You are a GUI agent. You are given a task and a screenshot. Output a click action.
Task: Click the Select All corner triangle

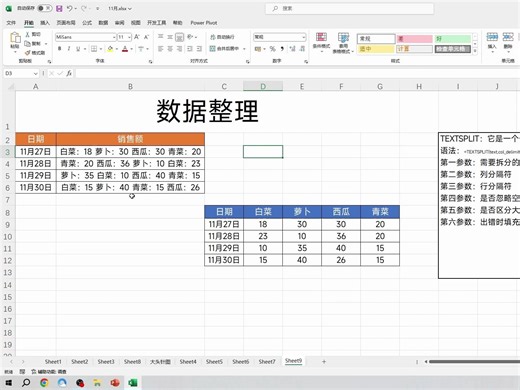pos(11,87)
